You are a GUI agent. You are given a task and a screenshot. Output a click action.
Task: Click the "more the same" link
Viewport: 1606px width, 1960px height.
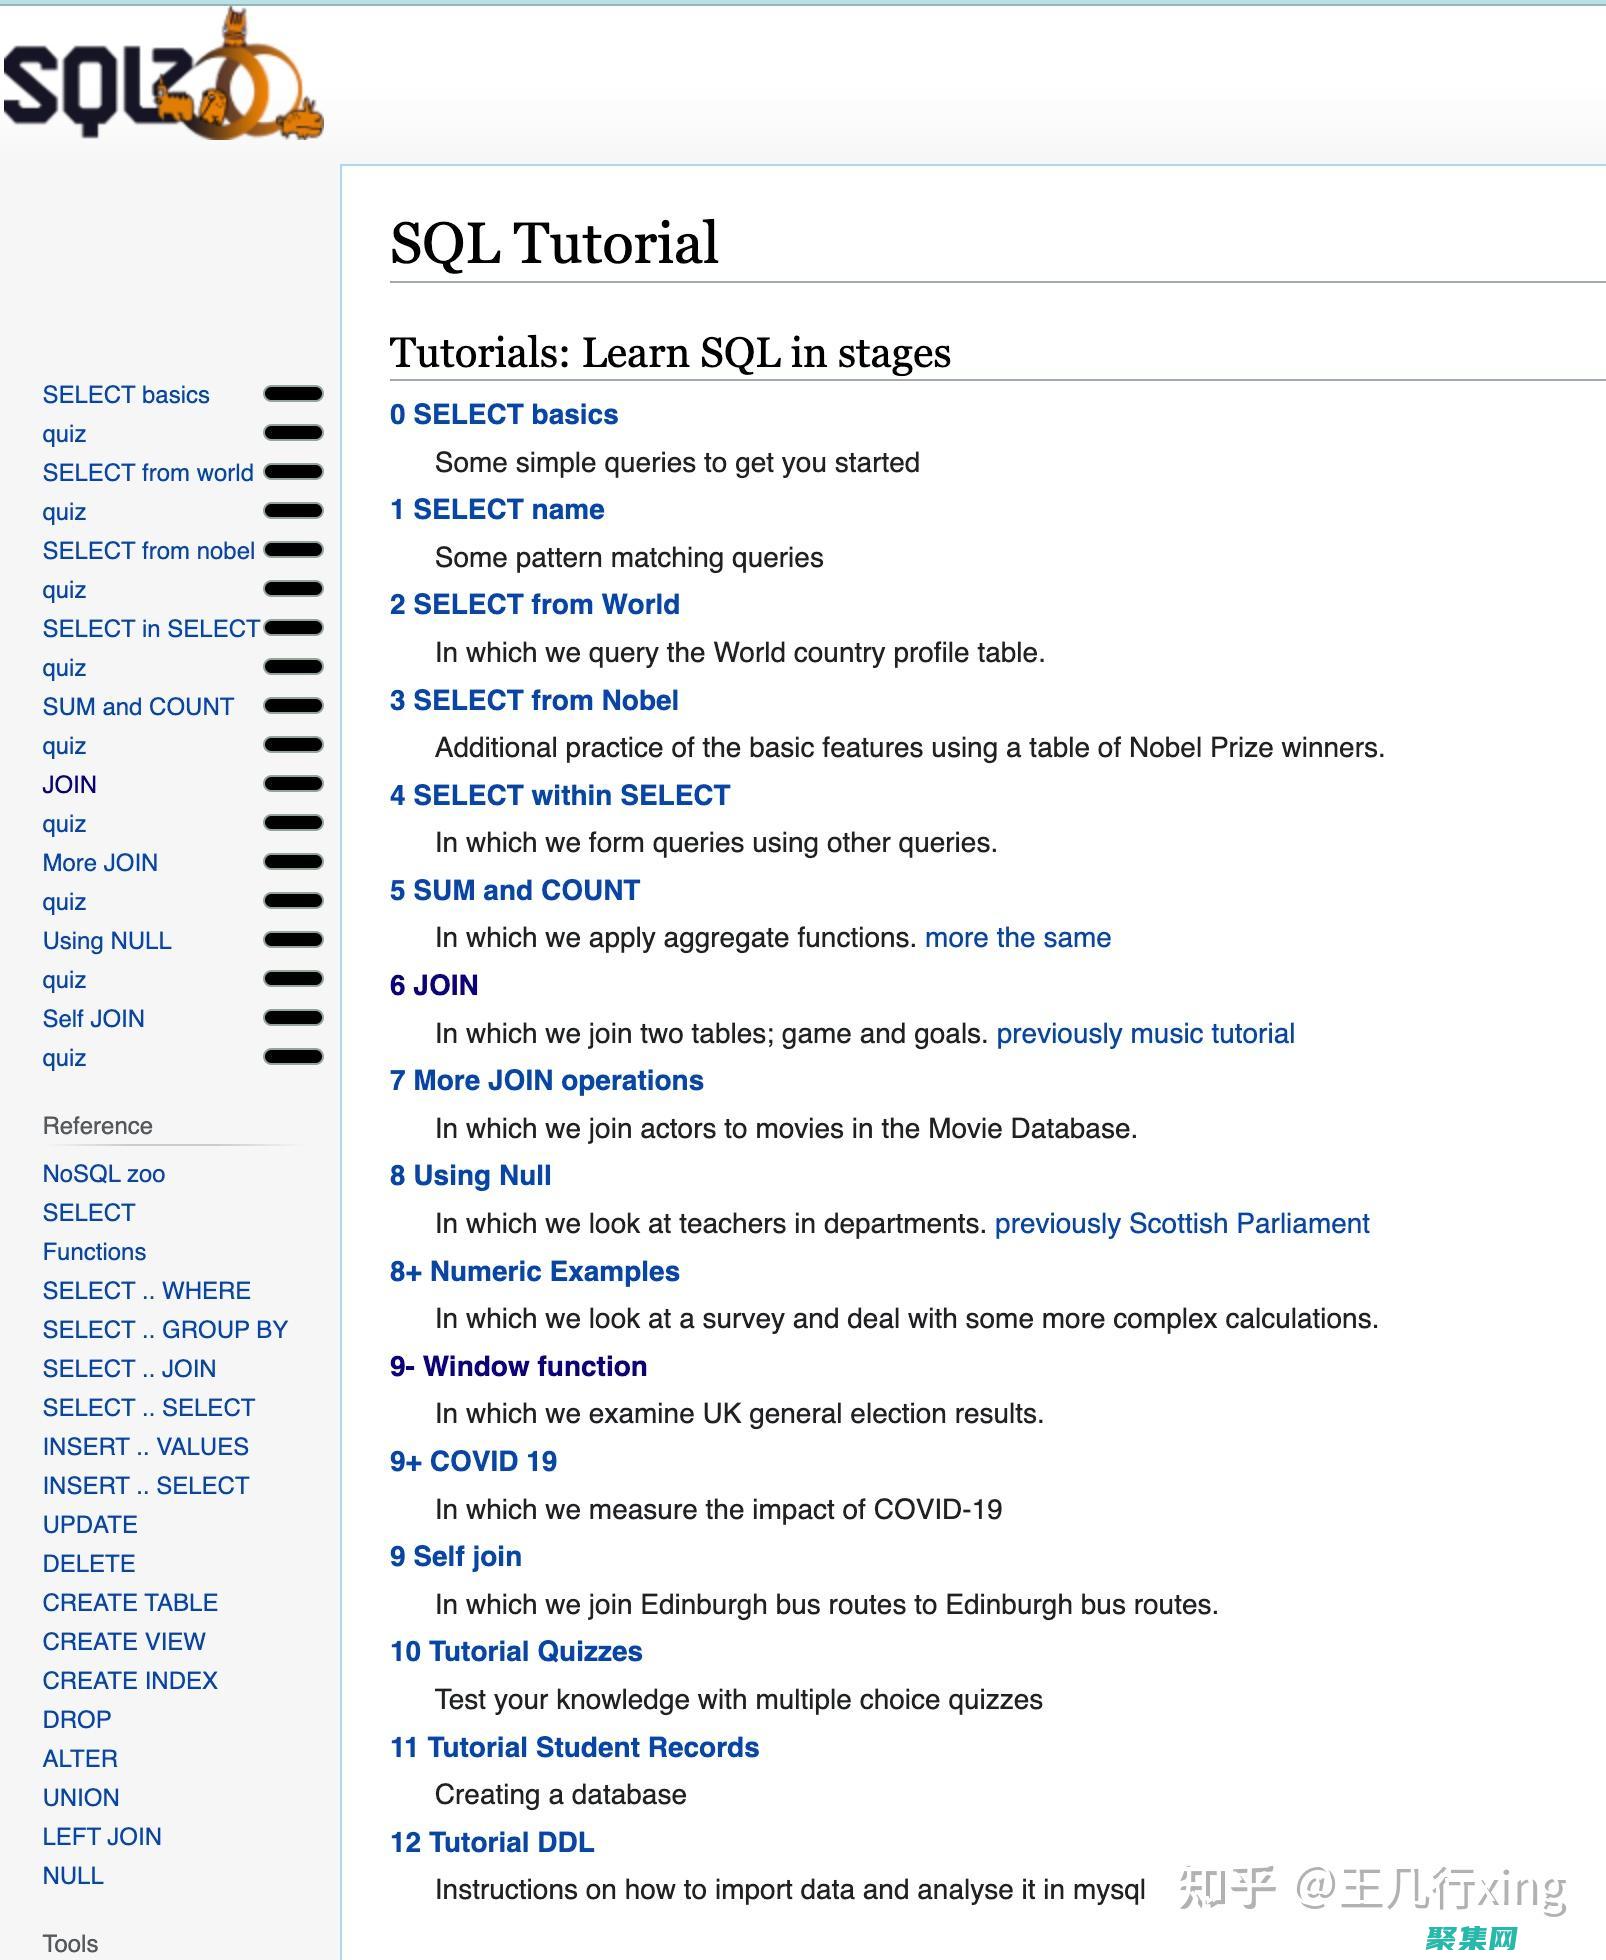pos(1018,938)
